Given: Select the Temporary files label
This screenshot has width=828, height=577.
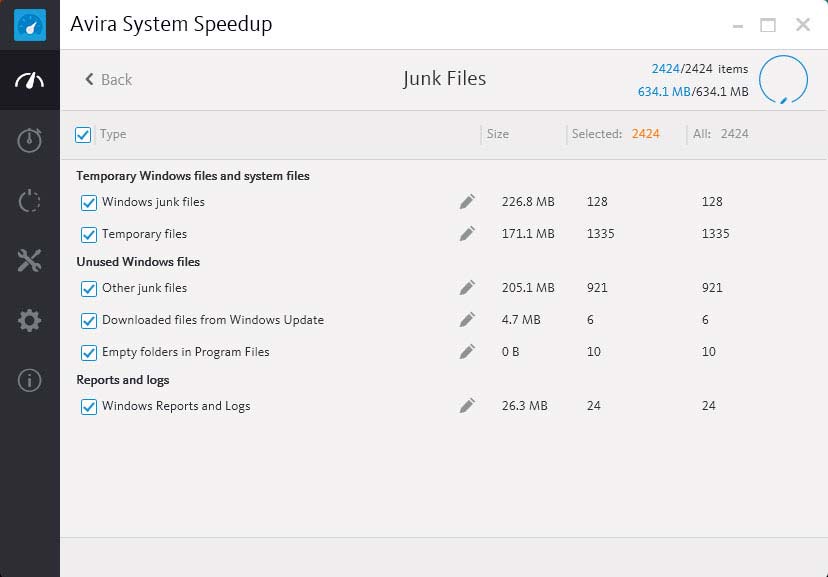Looking at the screenshot, I should coord(144,234).
